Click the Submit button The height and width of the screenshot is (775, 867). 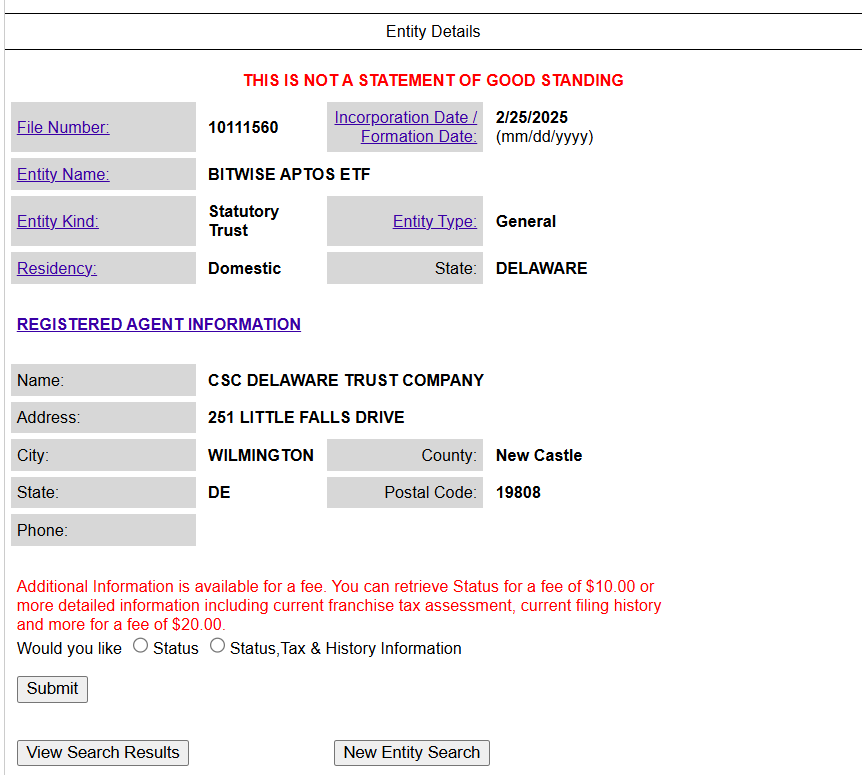(53, 689)
